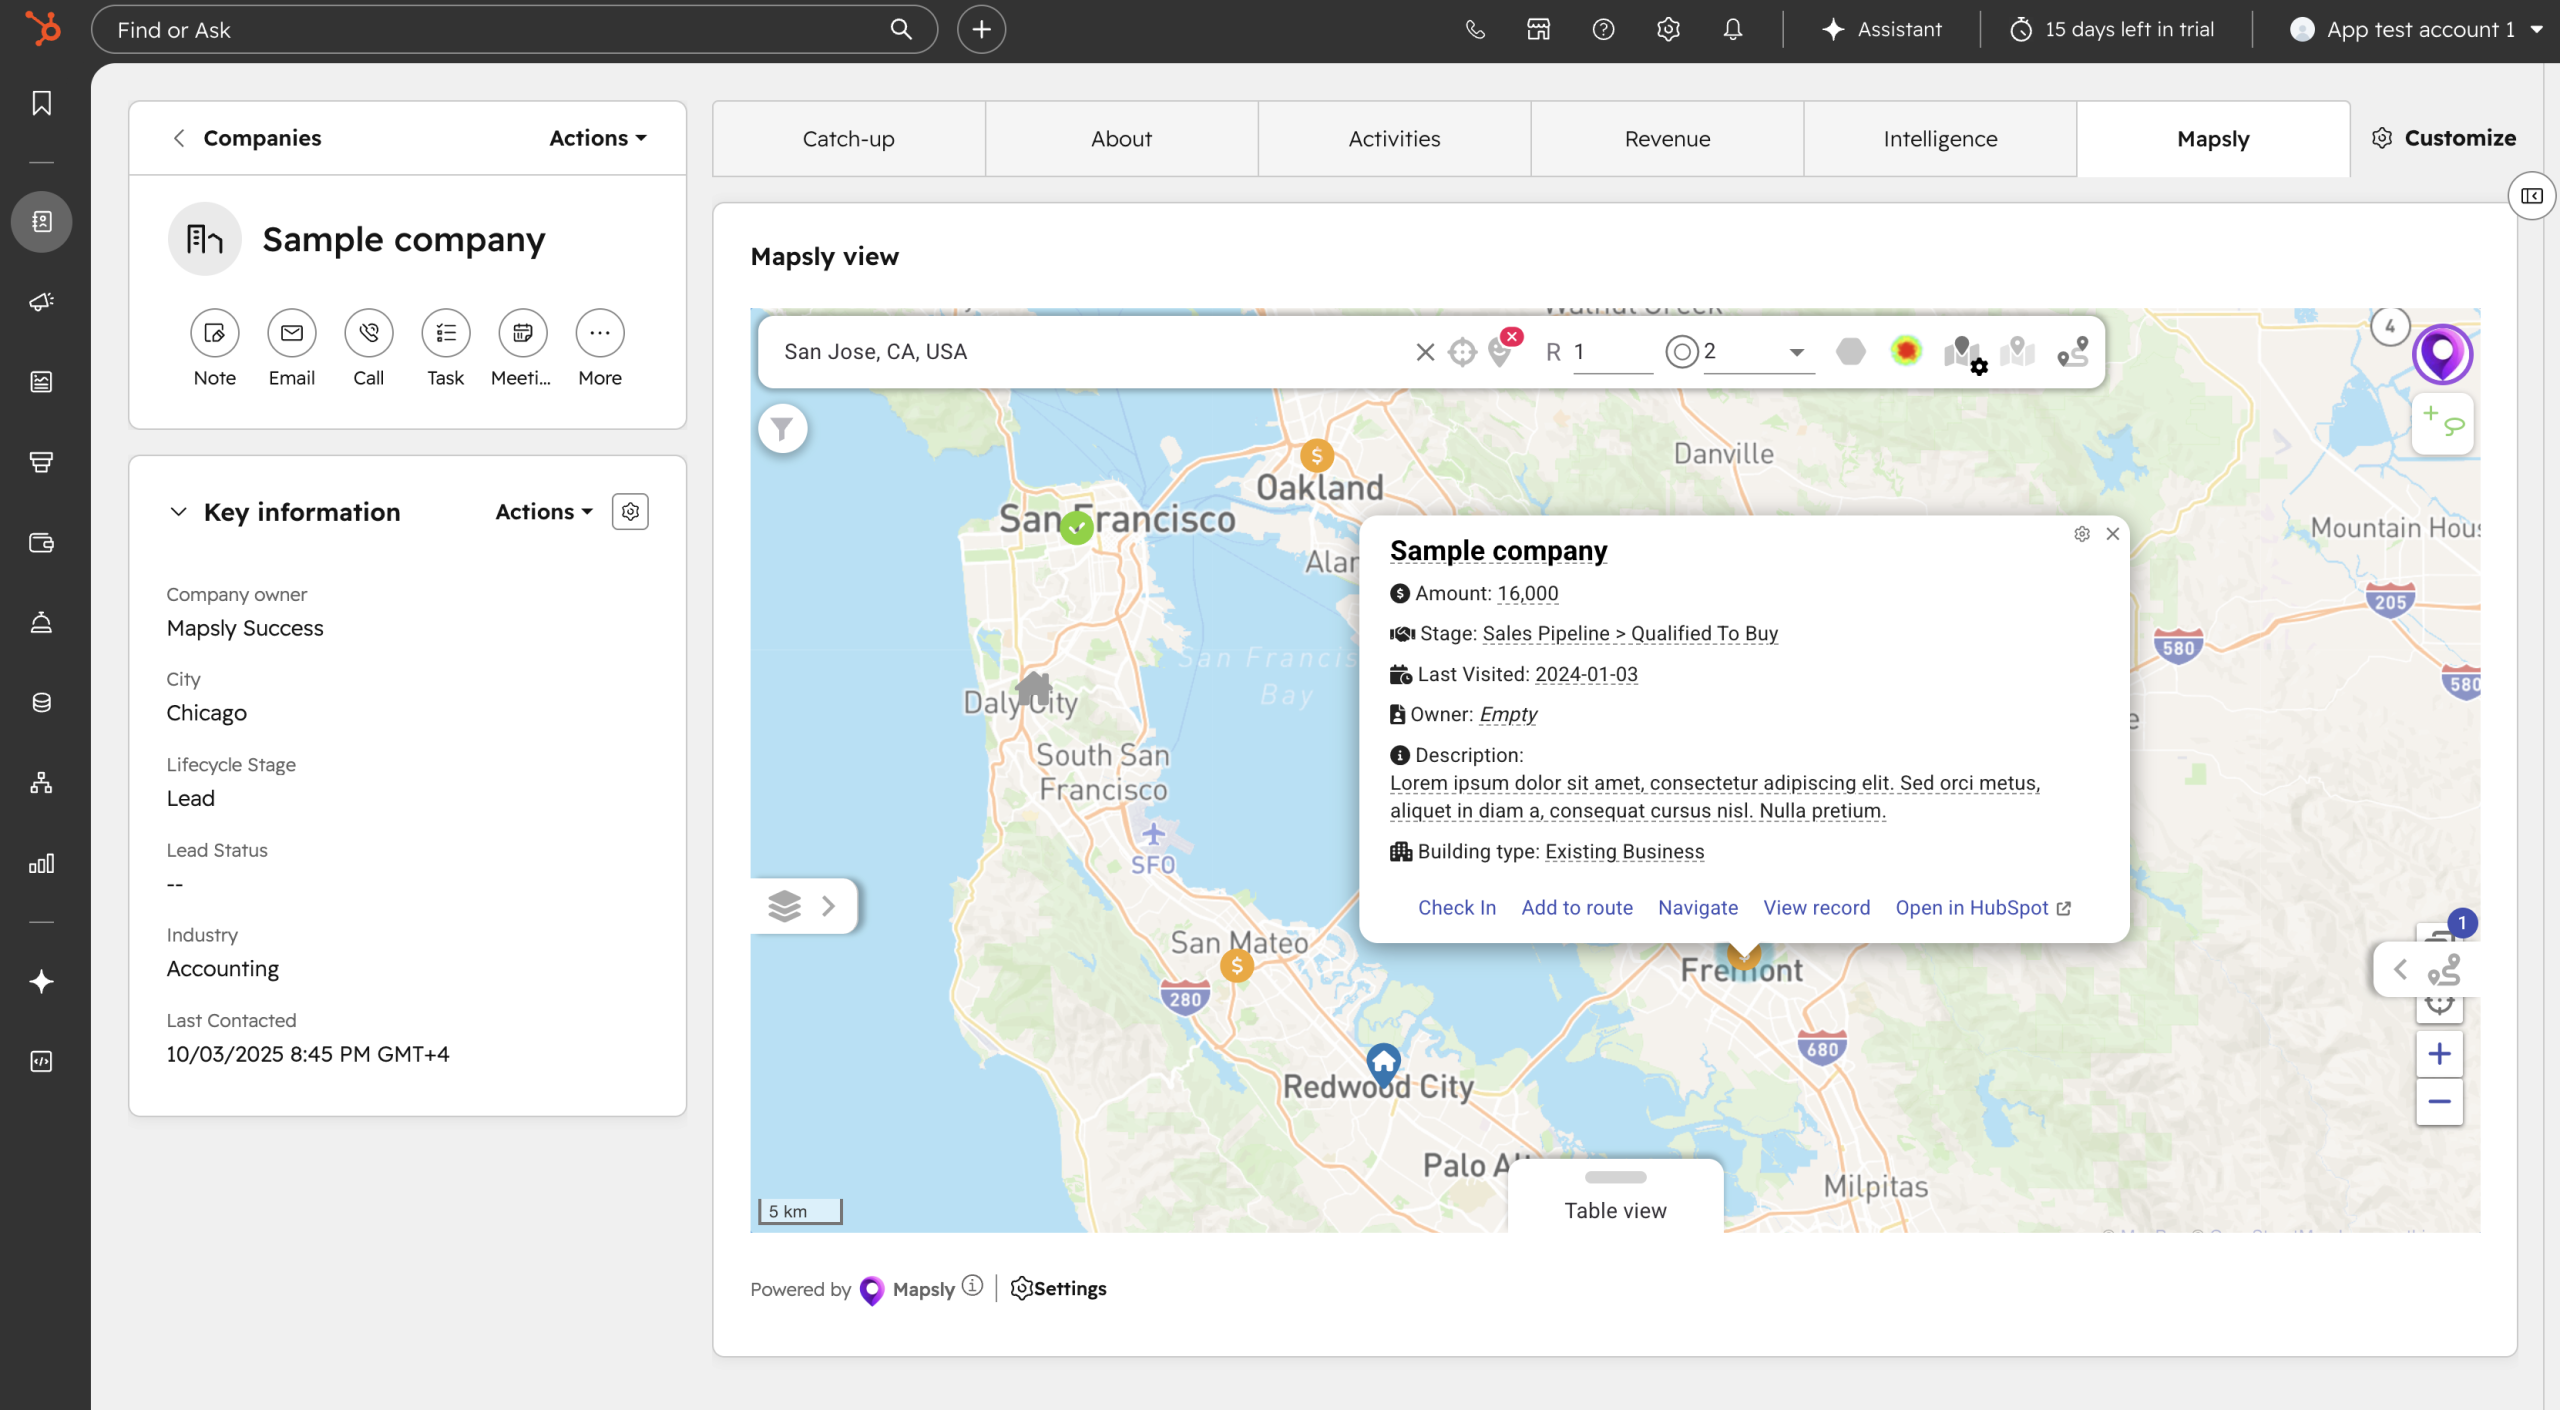2560x1410 pixels.
Task: Click Add to route link
Action: click(1577, 907)
